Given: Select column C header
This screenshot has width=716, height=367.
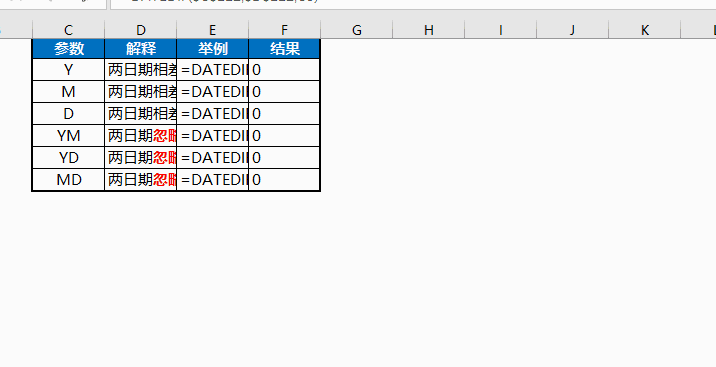Looking at the screenshot, I should click(x=68, y=30).
